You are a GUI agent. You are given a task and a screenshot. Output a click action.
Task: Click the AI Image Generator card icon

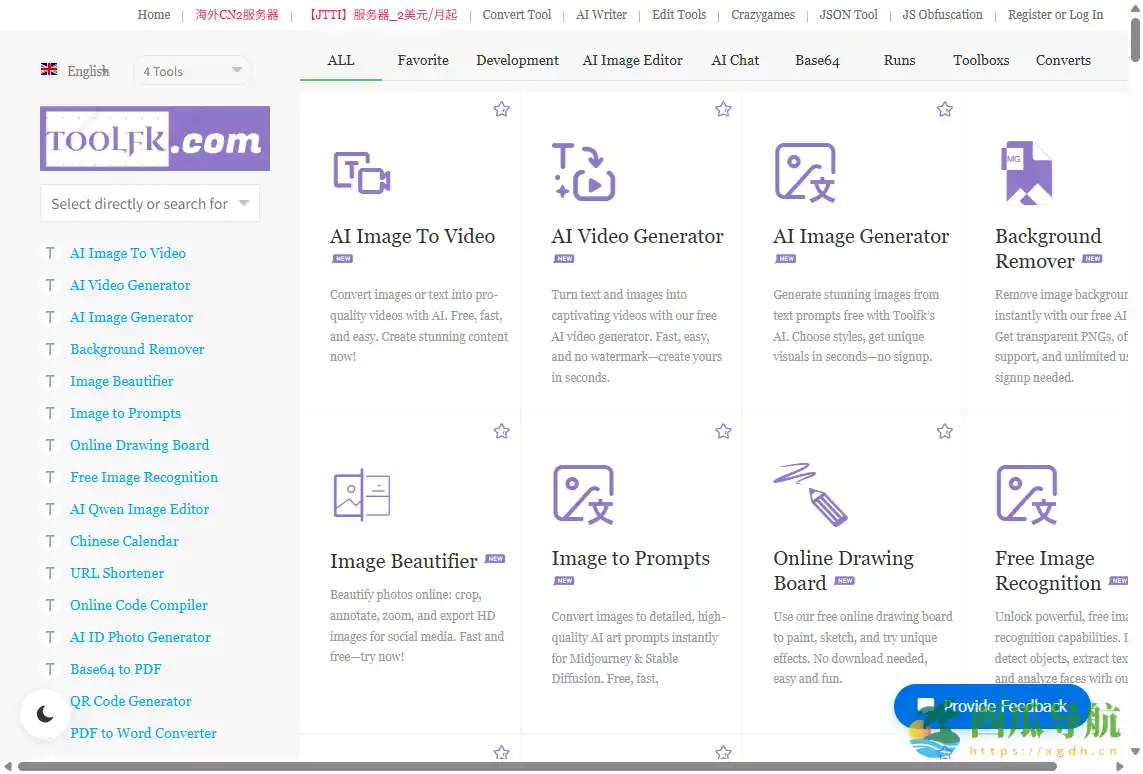(805, 172)
